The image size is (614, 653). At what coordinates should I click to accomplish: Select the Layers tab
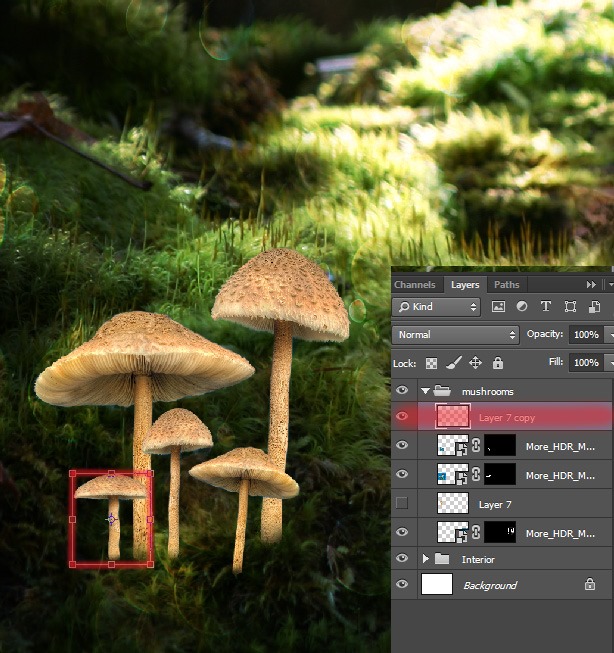(x=465, y=284)
